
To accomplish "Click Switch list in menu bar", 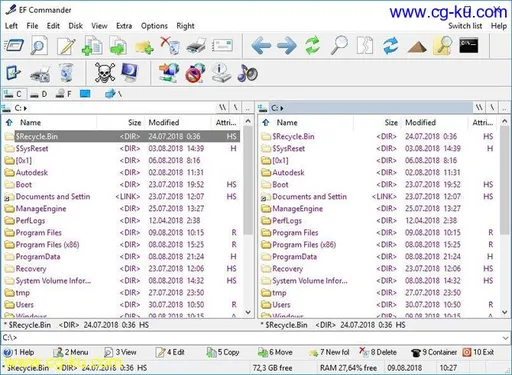I will point(465,26).
